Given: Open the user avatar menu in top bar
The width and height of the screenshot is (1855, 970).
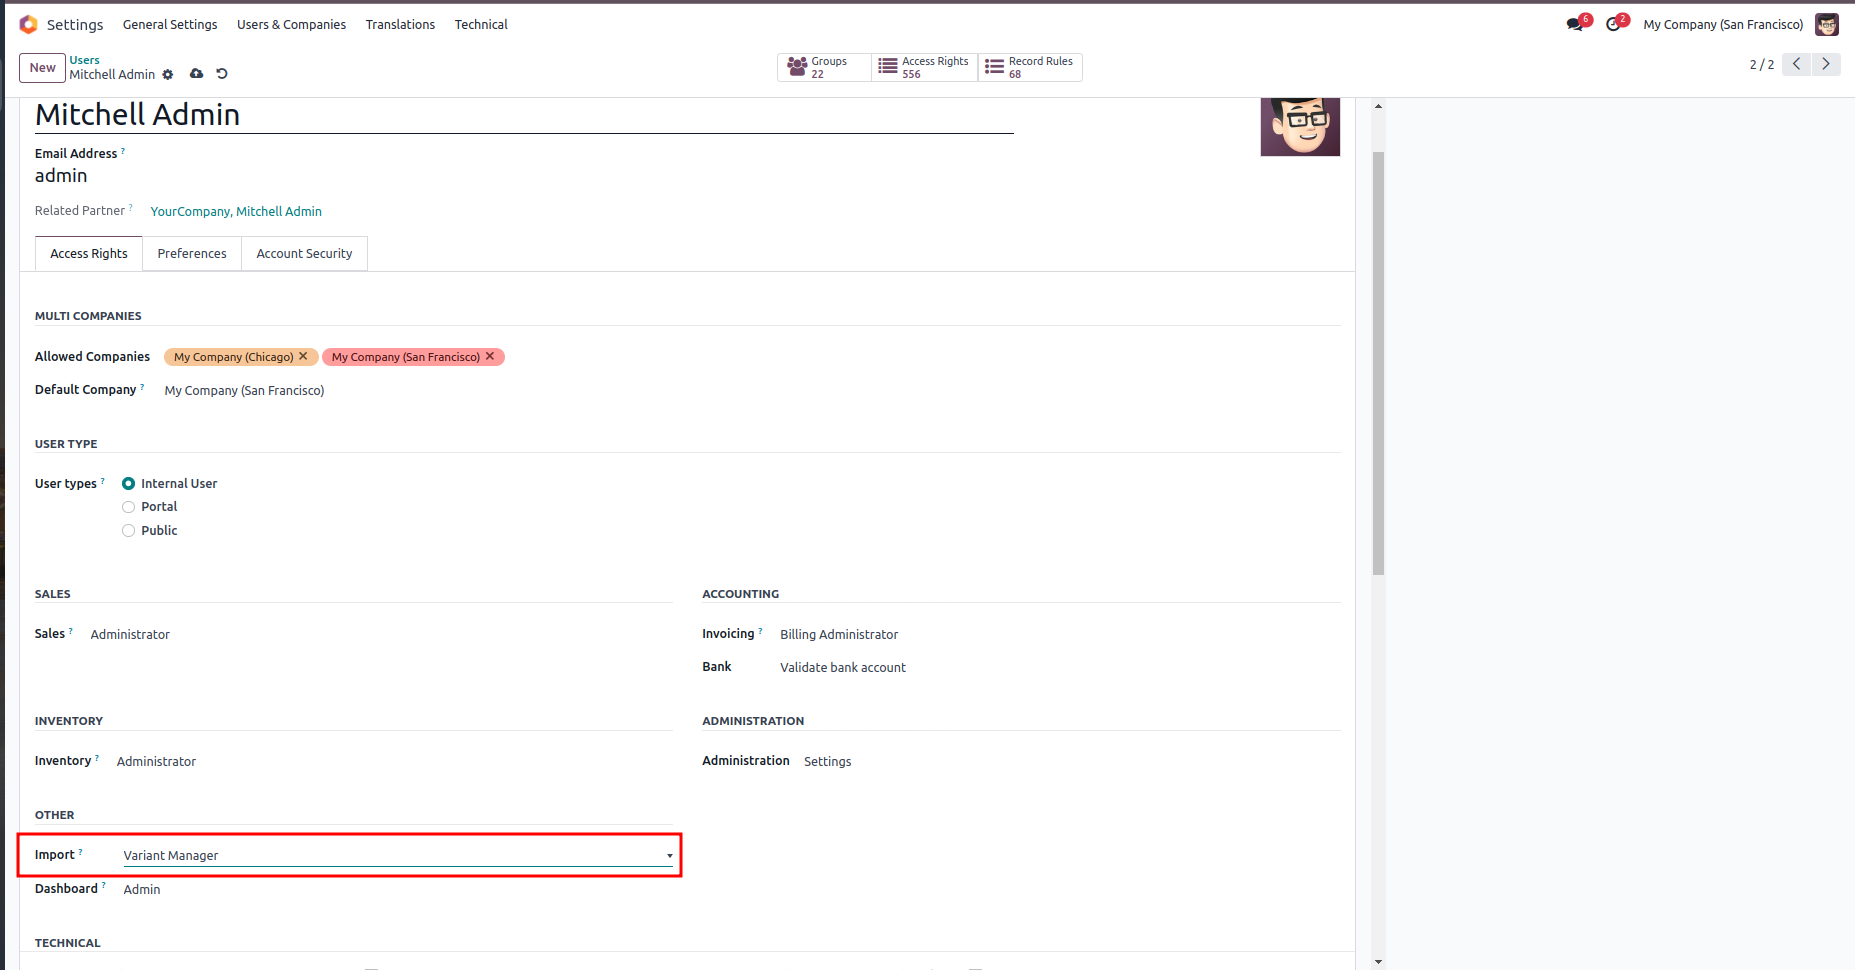Looking at the screenshot, I should (1827, 24).
